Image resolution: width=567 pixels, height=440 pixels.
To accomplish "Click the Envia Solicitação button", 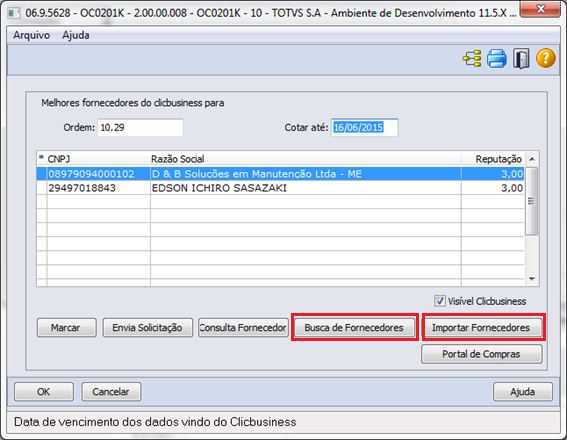I will [x=148, y=328].
